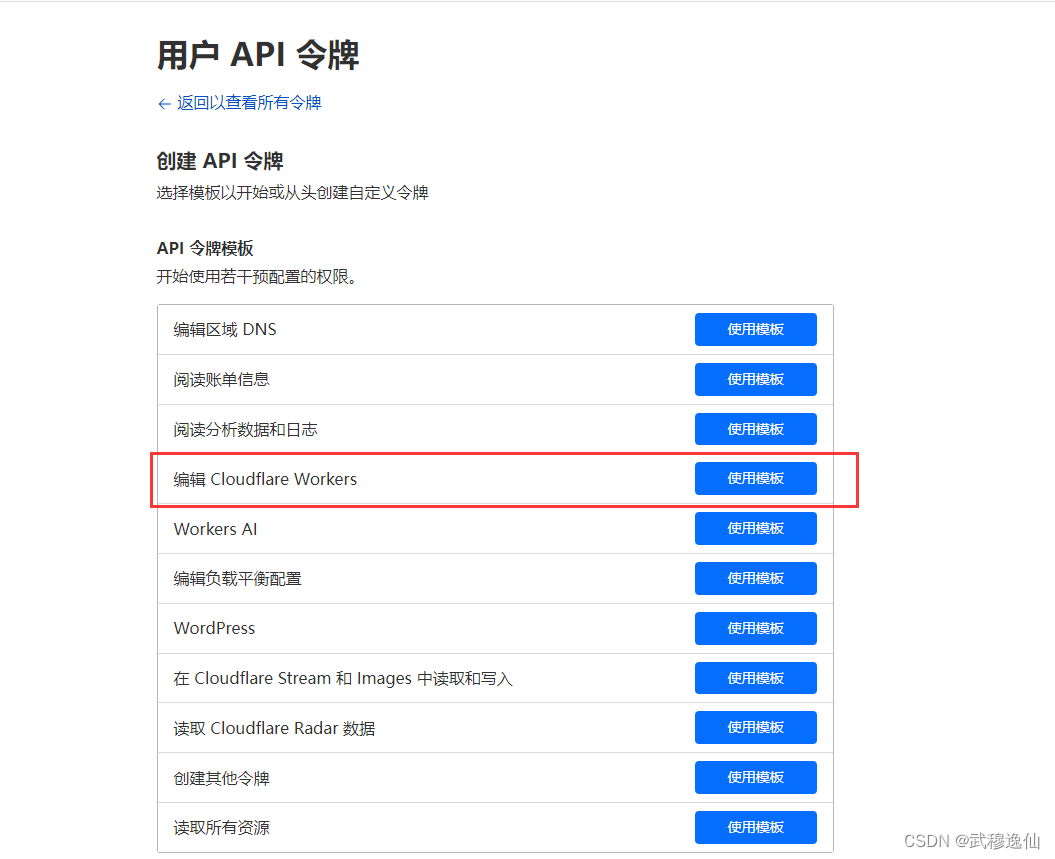Select the 编辑 Cloudflare Workers row label

click(264, 479)
